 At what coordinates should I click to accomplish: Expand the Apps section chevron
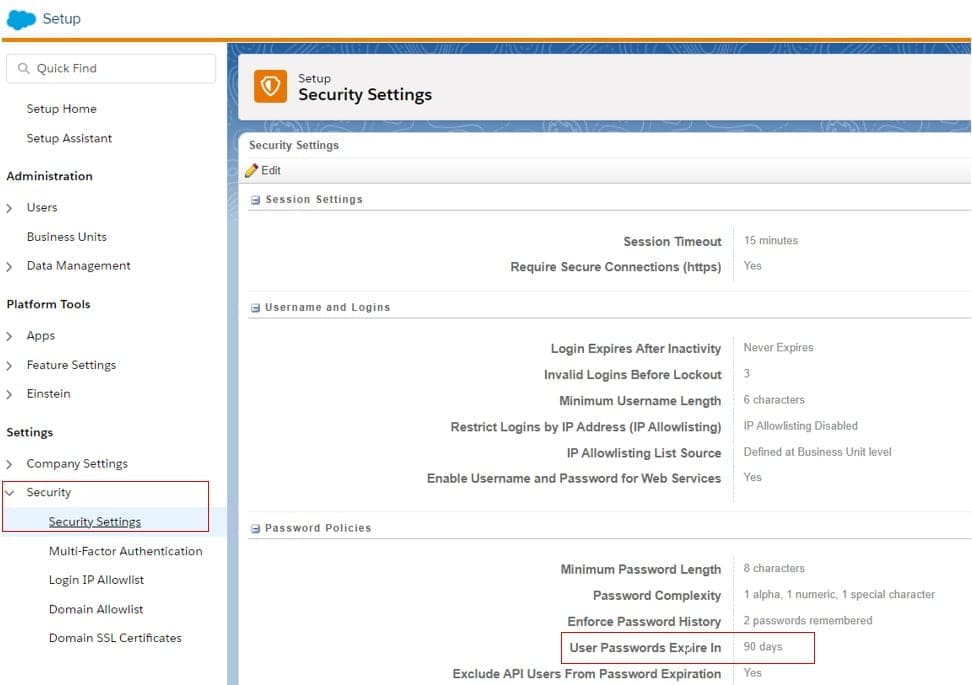[x=10, y=336]
